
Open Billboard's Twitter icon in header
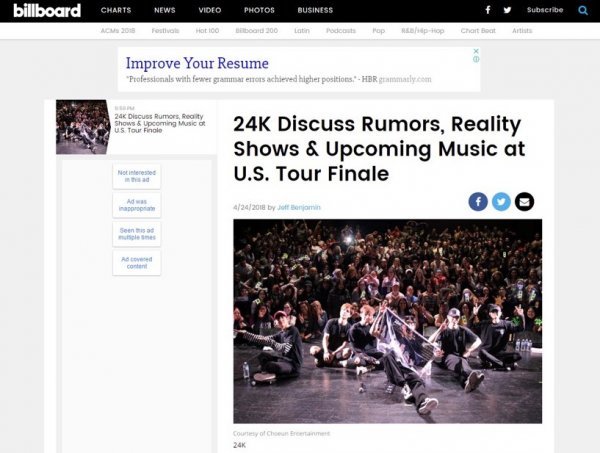(507, 10)
